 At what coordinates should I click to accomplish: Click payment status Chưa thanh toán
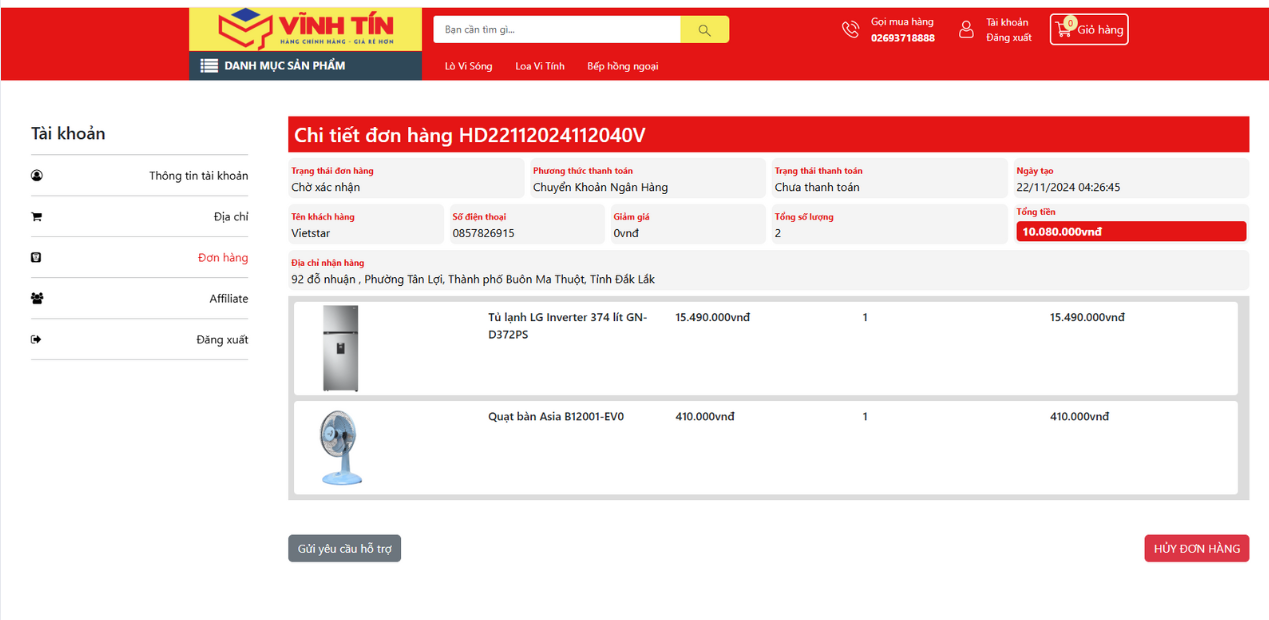click(817, 187)
